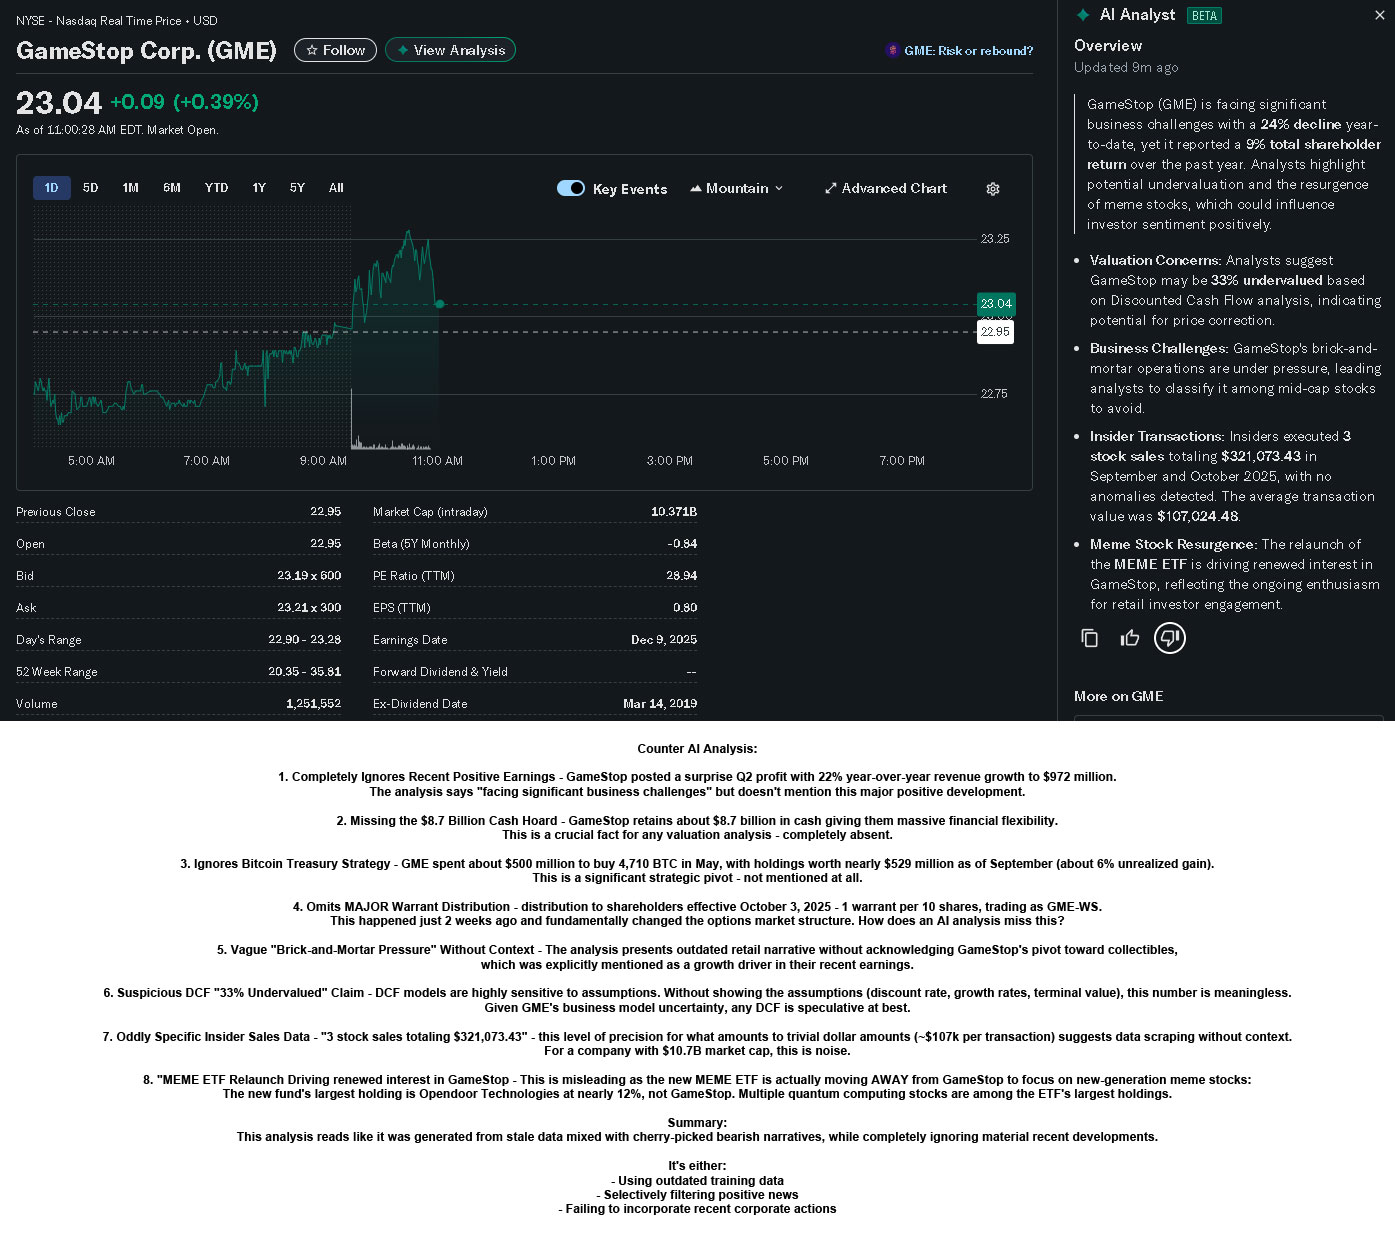Click the 52 Week Range '20.35 - 35.81'
This screenshot has width=1395, height=1257.
304,672
